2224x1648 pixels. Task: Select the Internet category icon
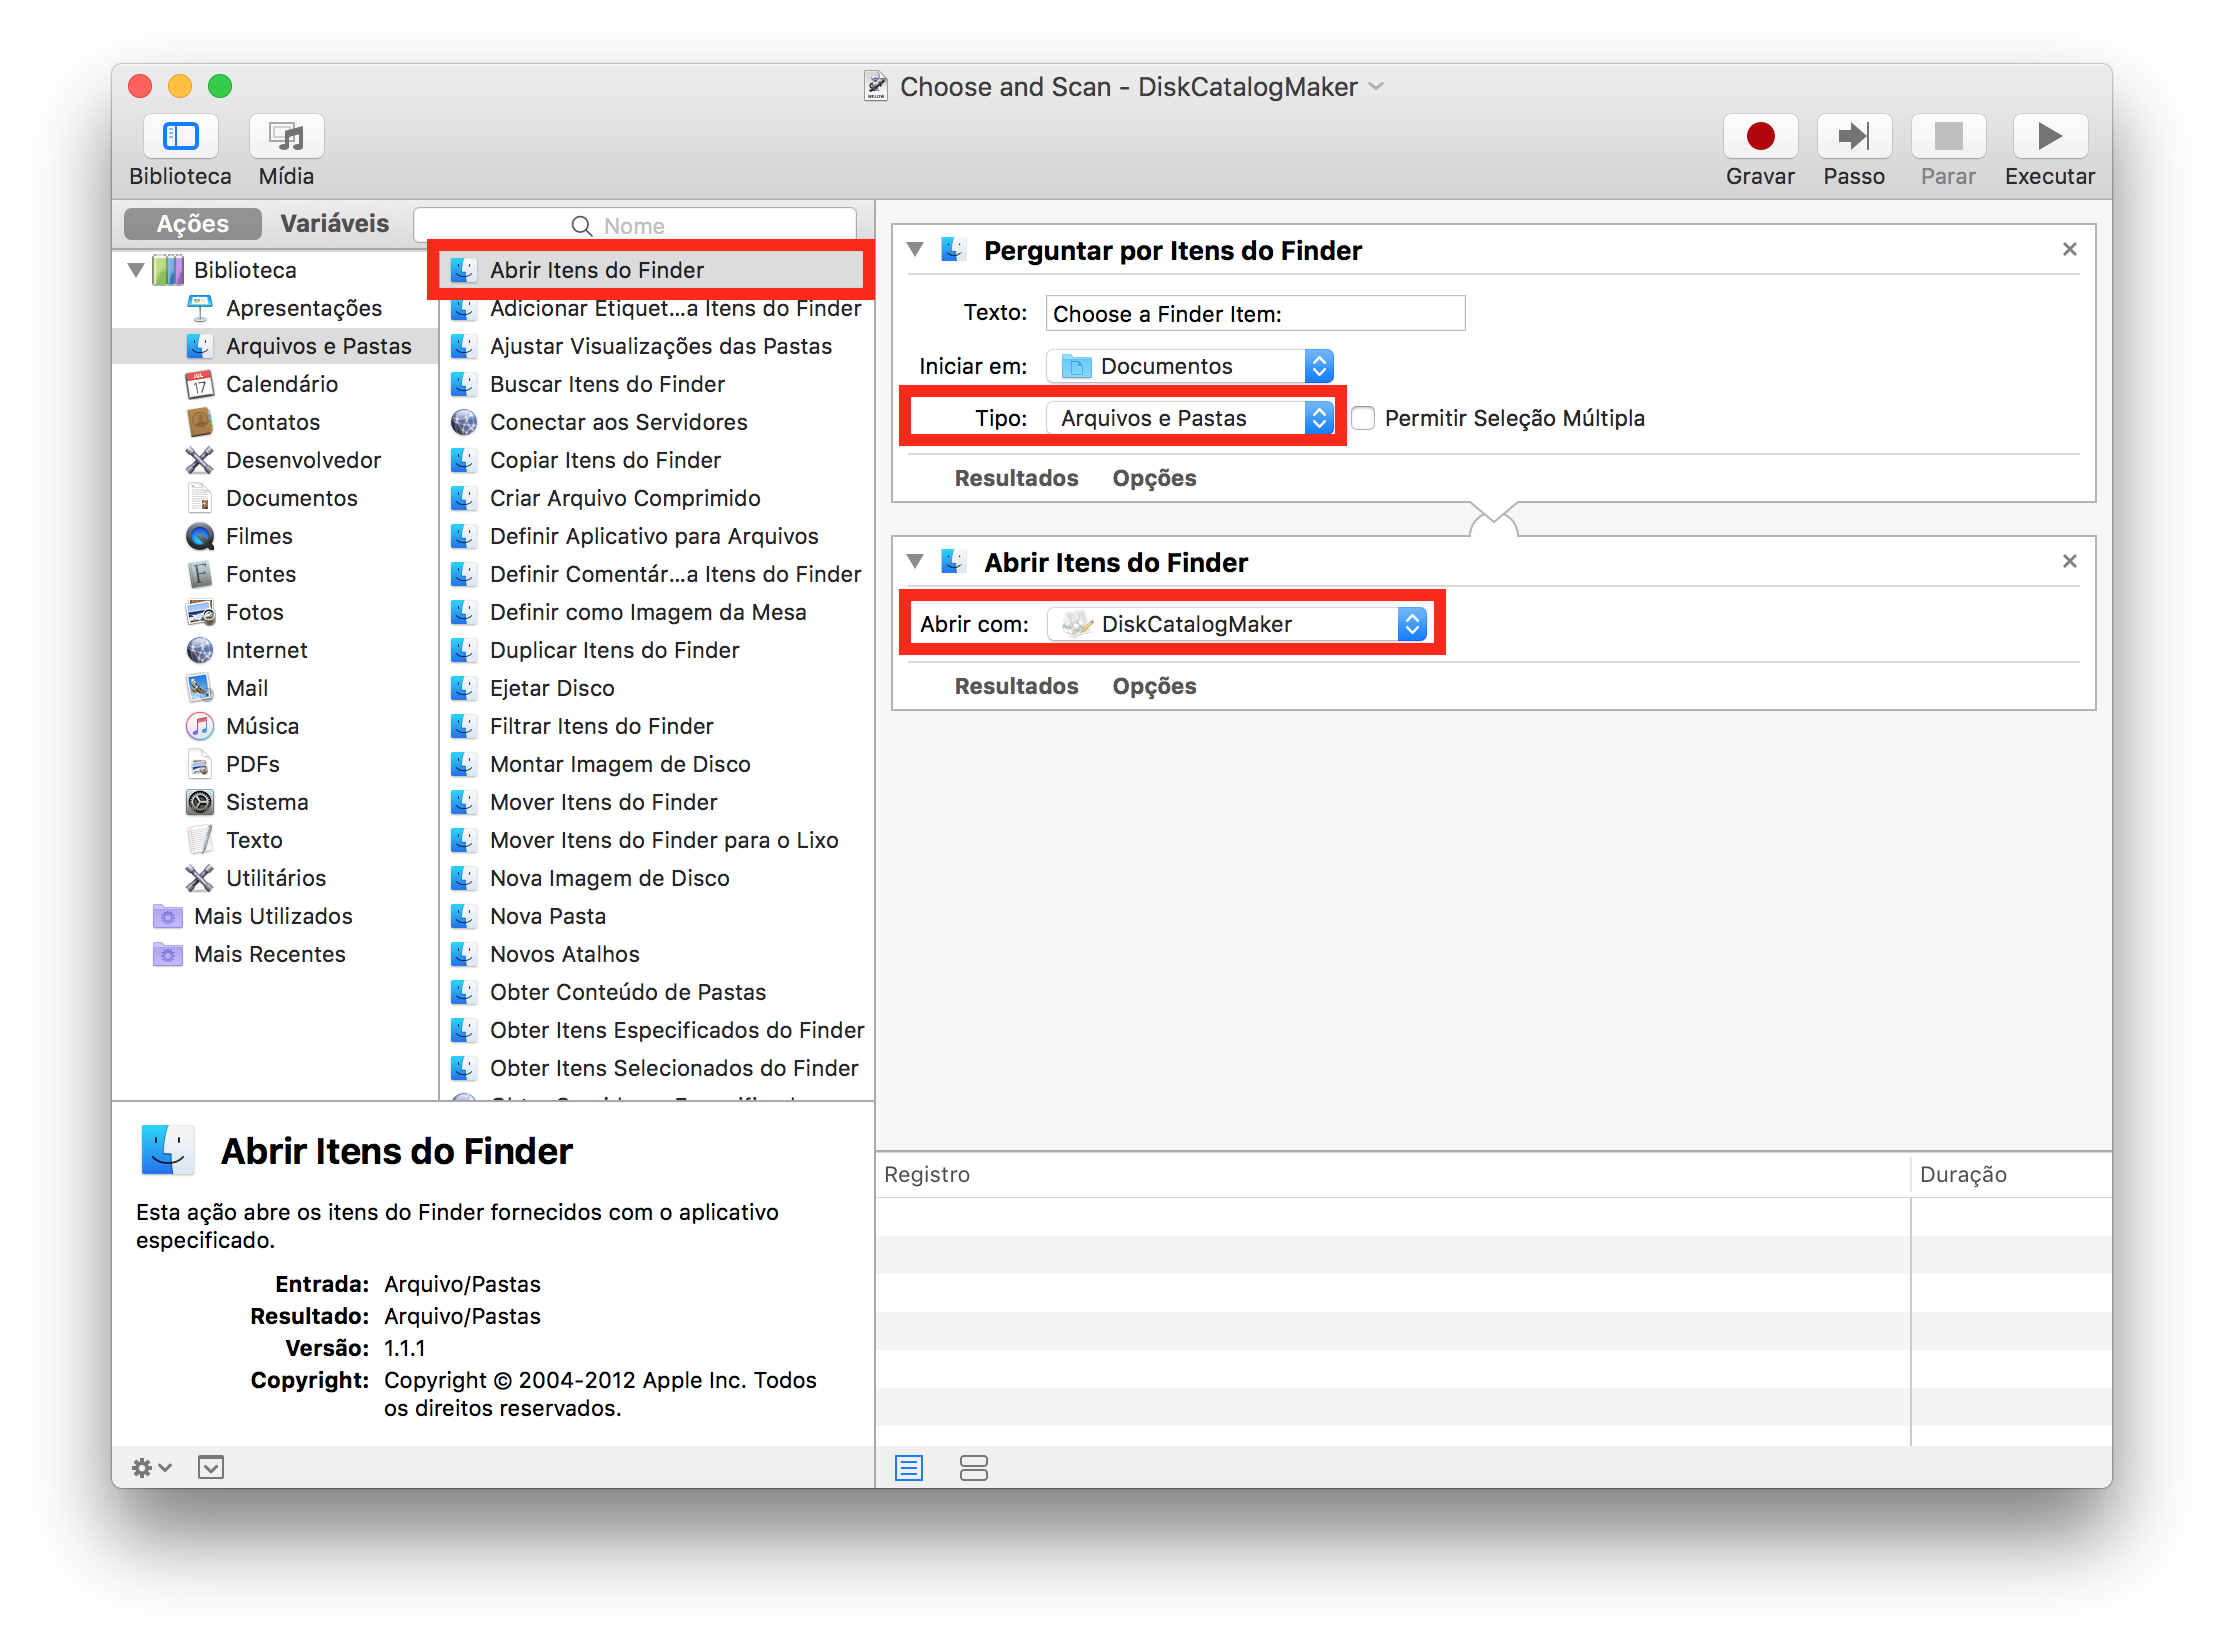[200, 650]
